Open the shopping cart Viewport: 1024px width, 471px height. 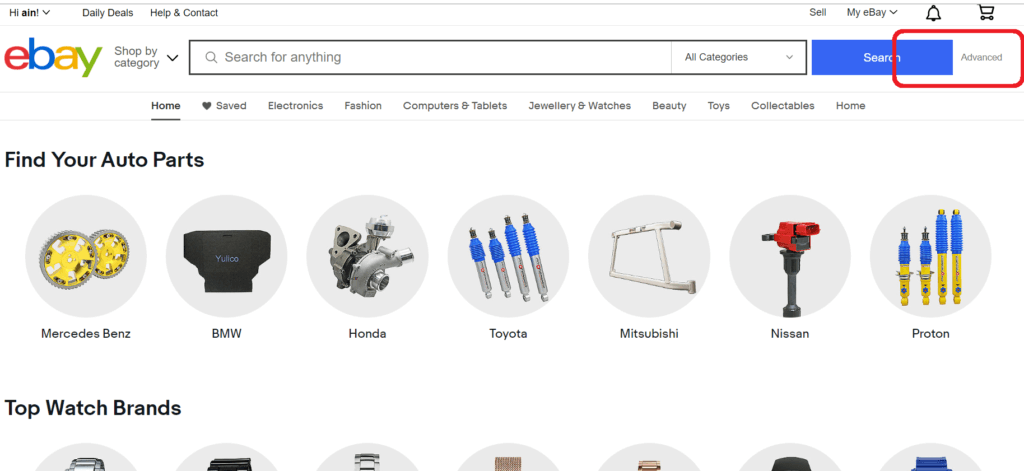pyautogui.click(x=986, y=13)
